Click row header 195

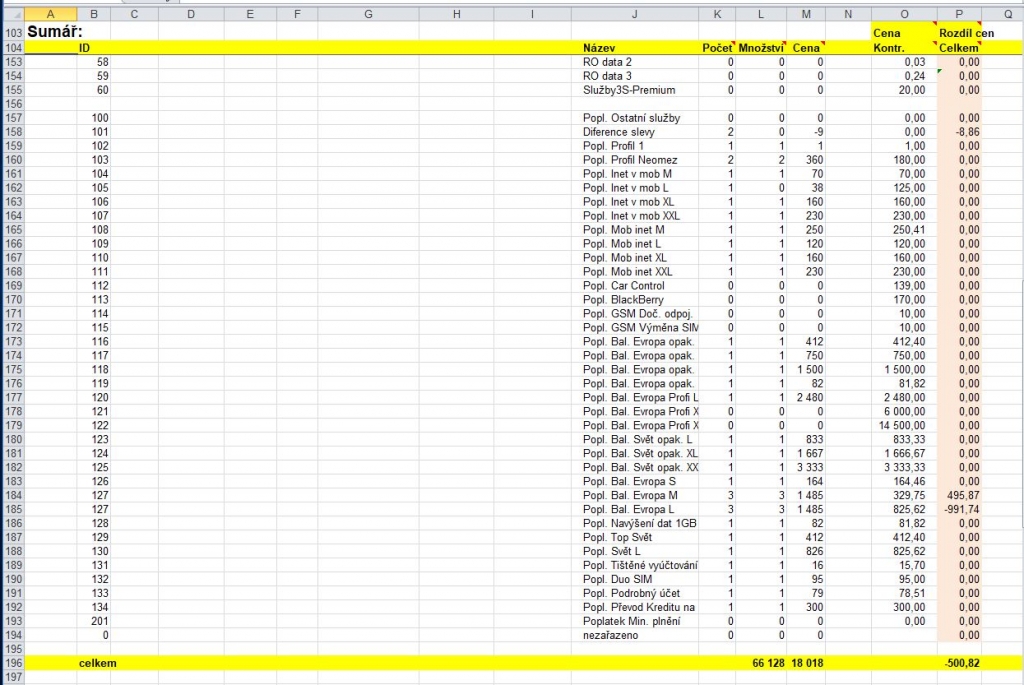12,649
